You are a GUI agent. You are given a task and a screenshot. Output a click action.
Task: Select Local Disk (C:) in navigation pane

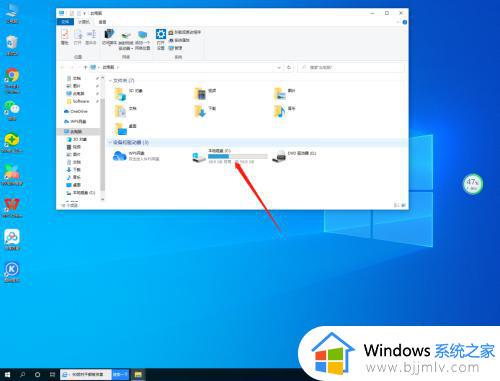coord(81,193)
